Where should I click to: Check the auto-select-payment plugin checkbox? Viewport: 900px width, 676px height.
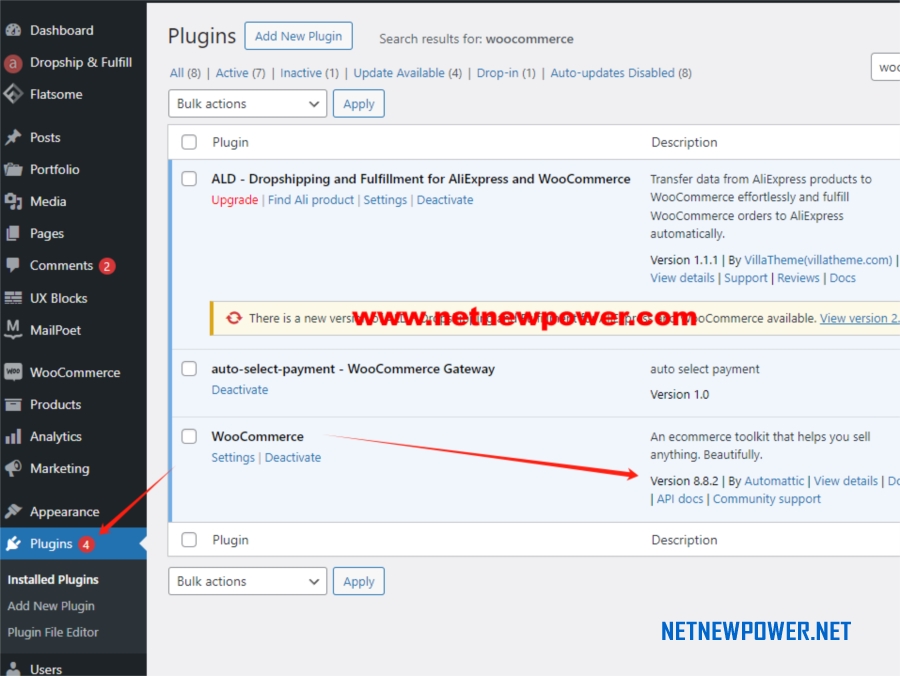189,368
